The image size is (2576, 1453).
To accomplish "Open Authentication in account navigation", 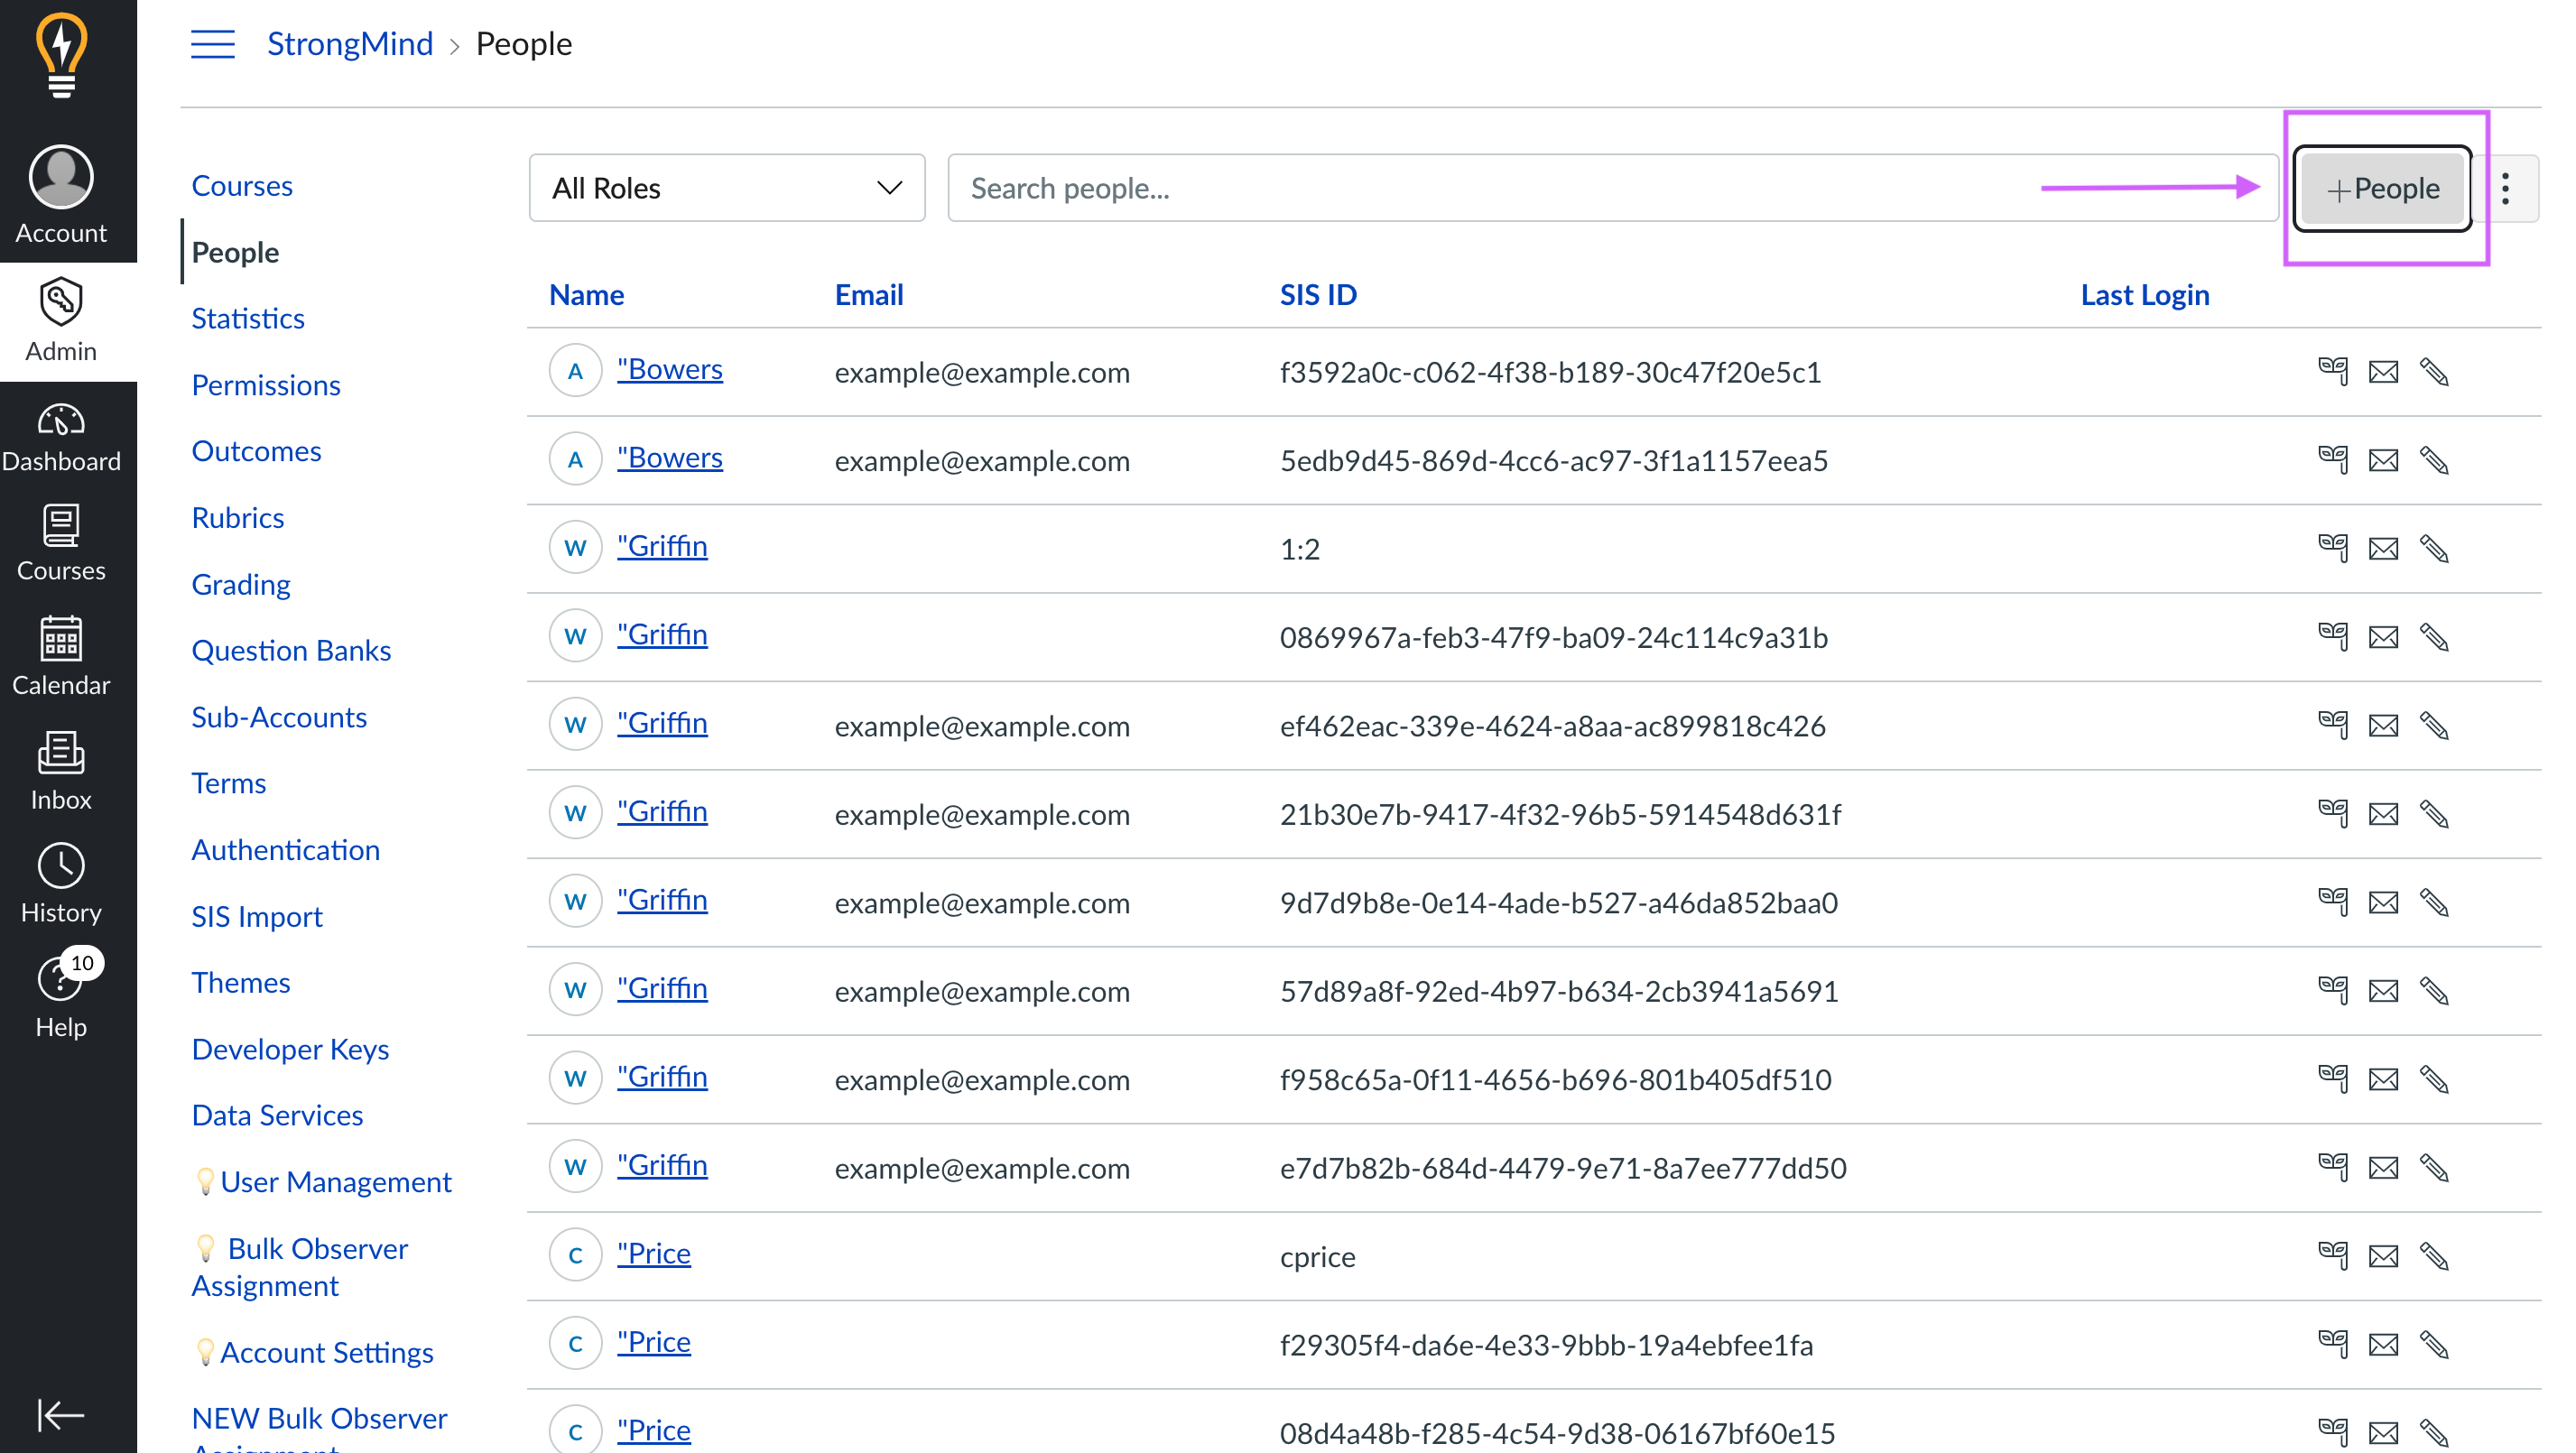I will (286, 850).
